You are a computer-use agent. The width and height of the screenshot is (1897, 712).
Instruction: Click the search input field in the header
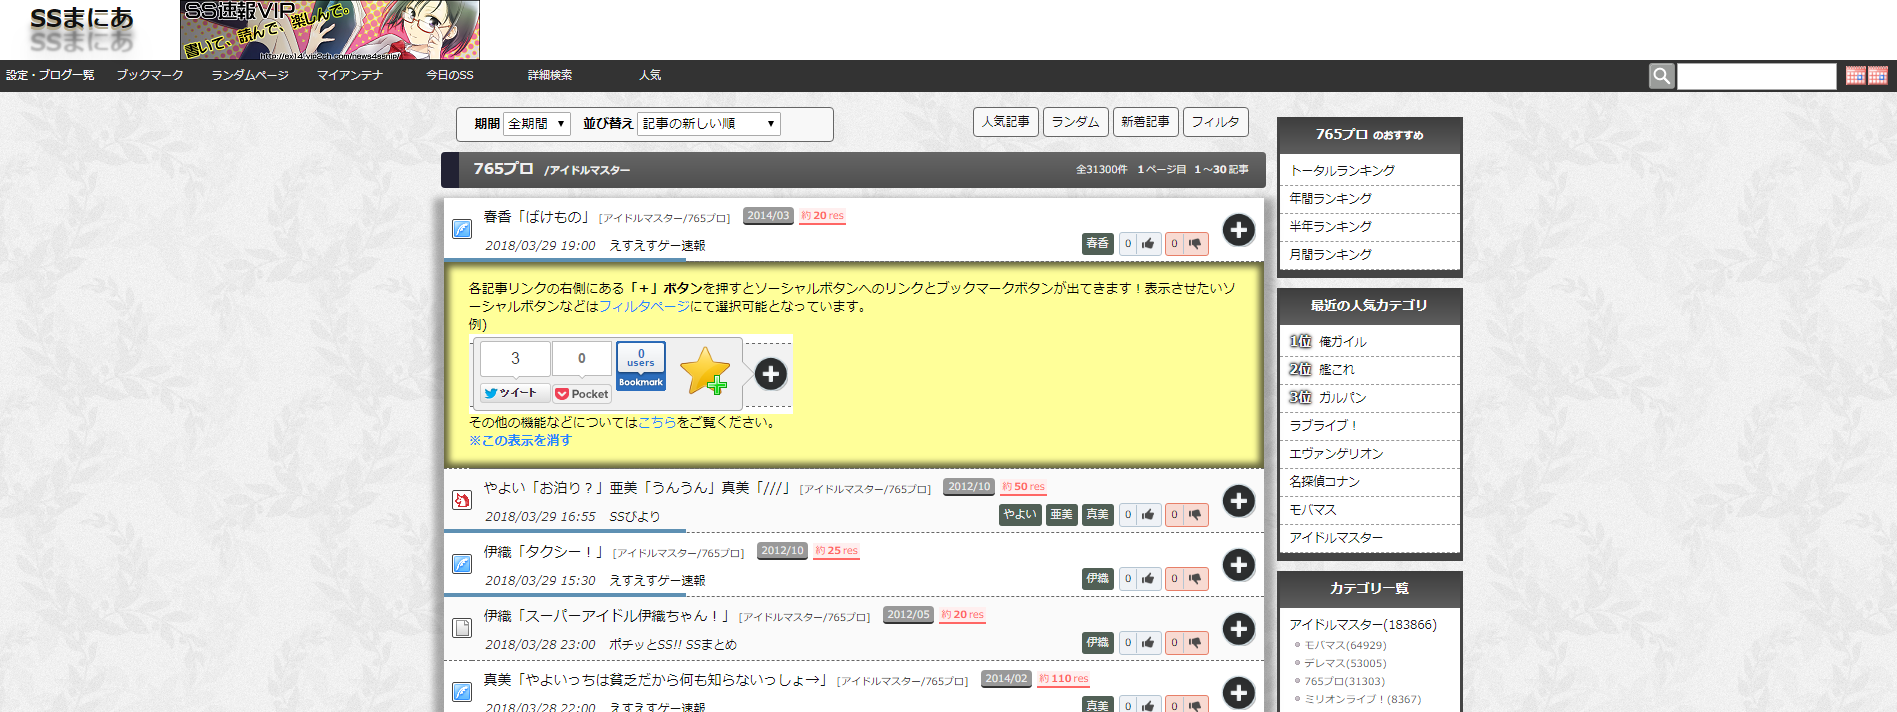tap(1756, 76)
